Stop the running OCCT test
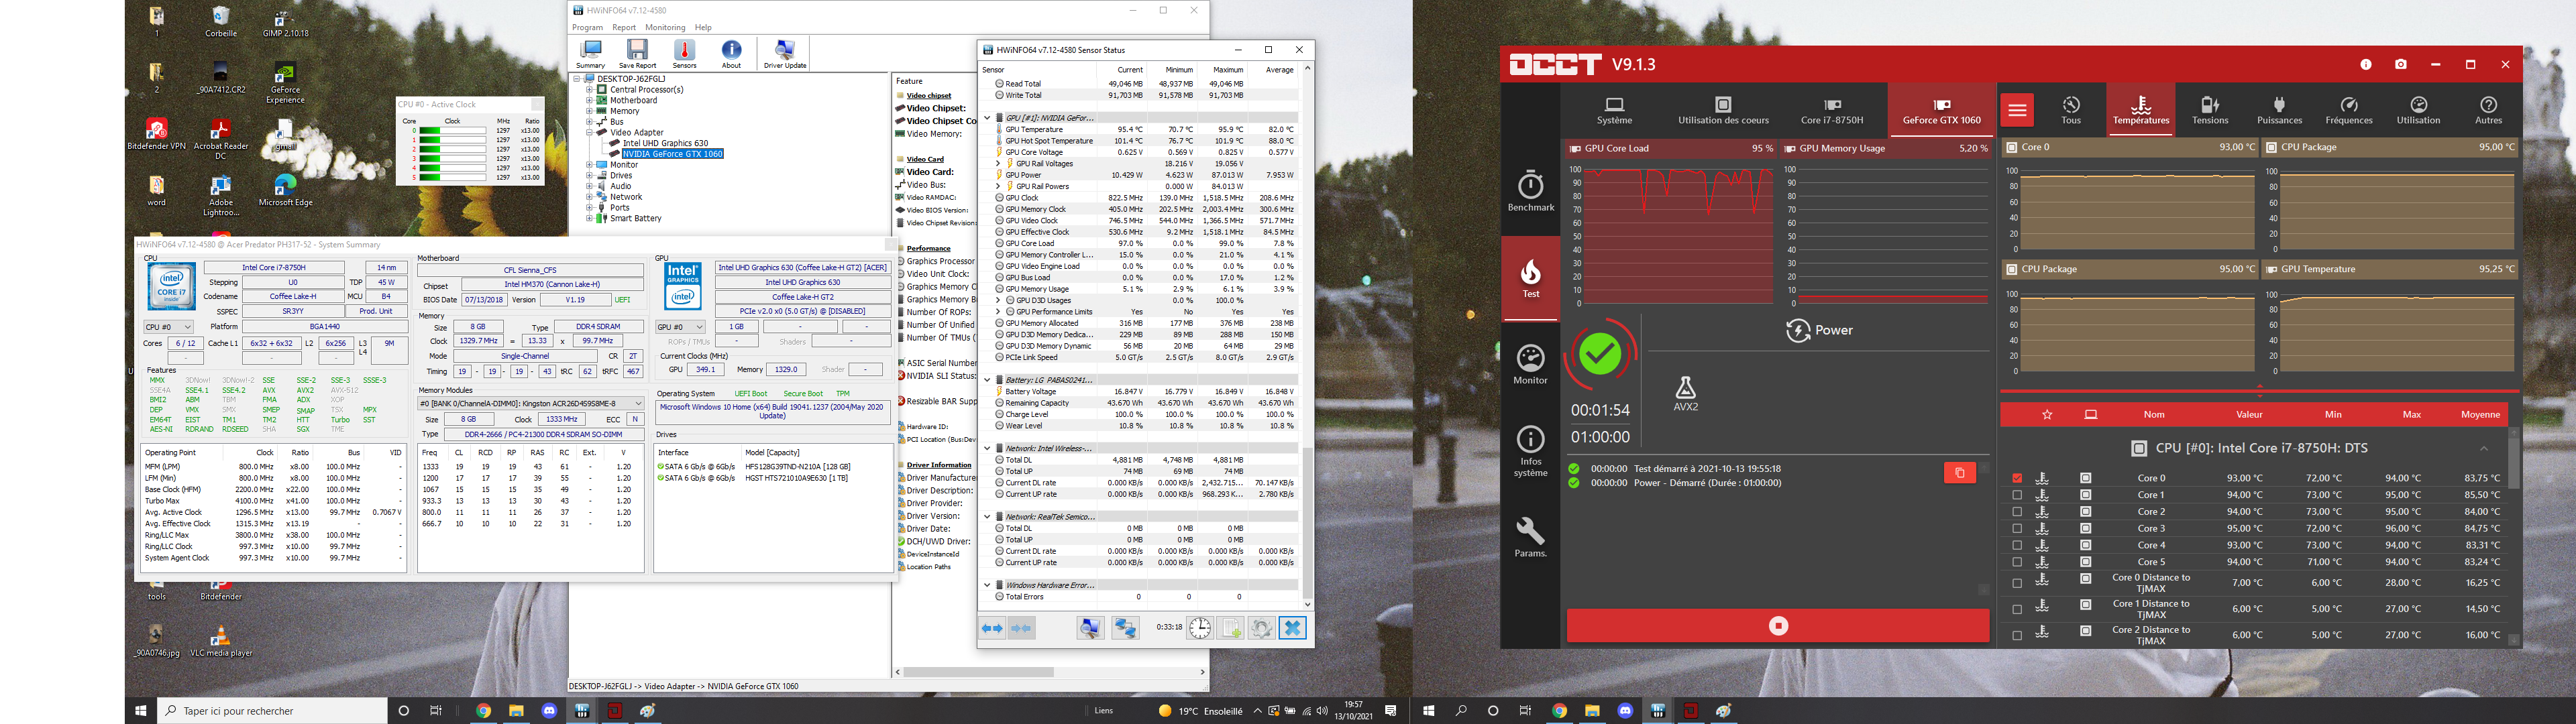This screenshot has height=724, width=2576. 1778,626
